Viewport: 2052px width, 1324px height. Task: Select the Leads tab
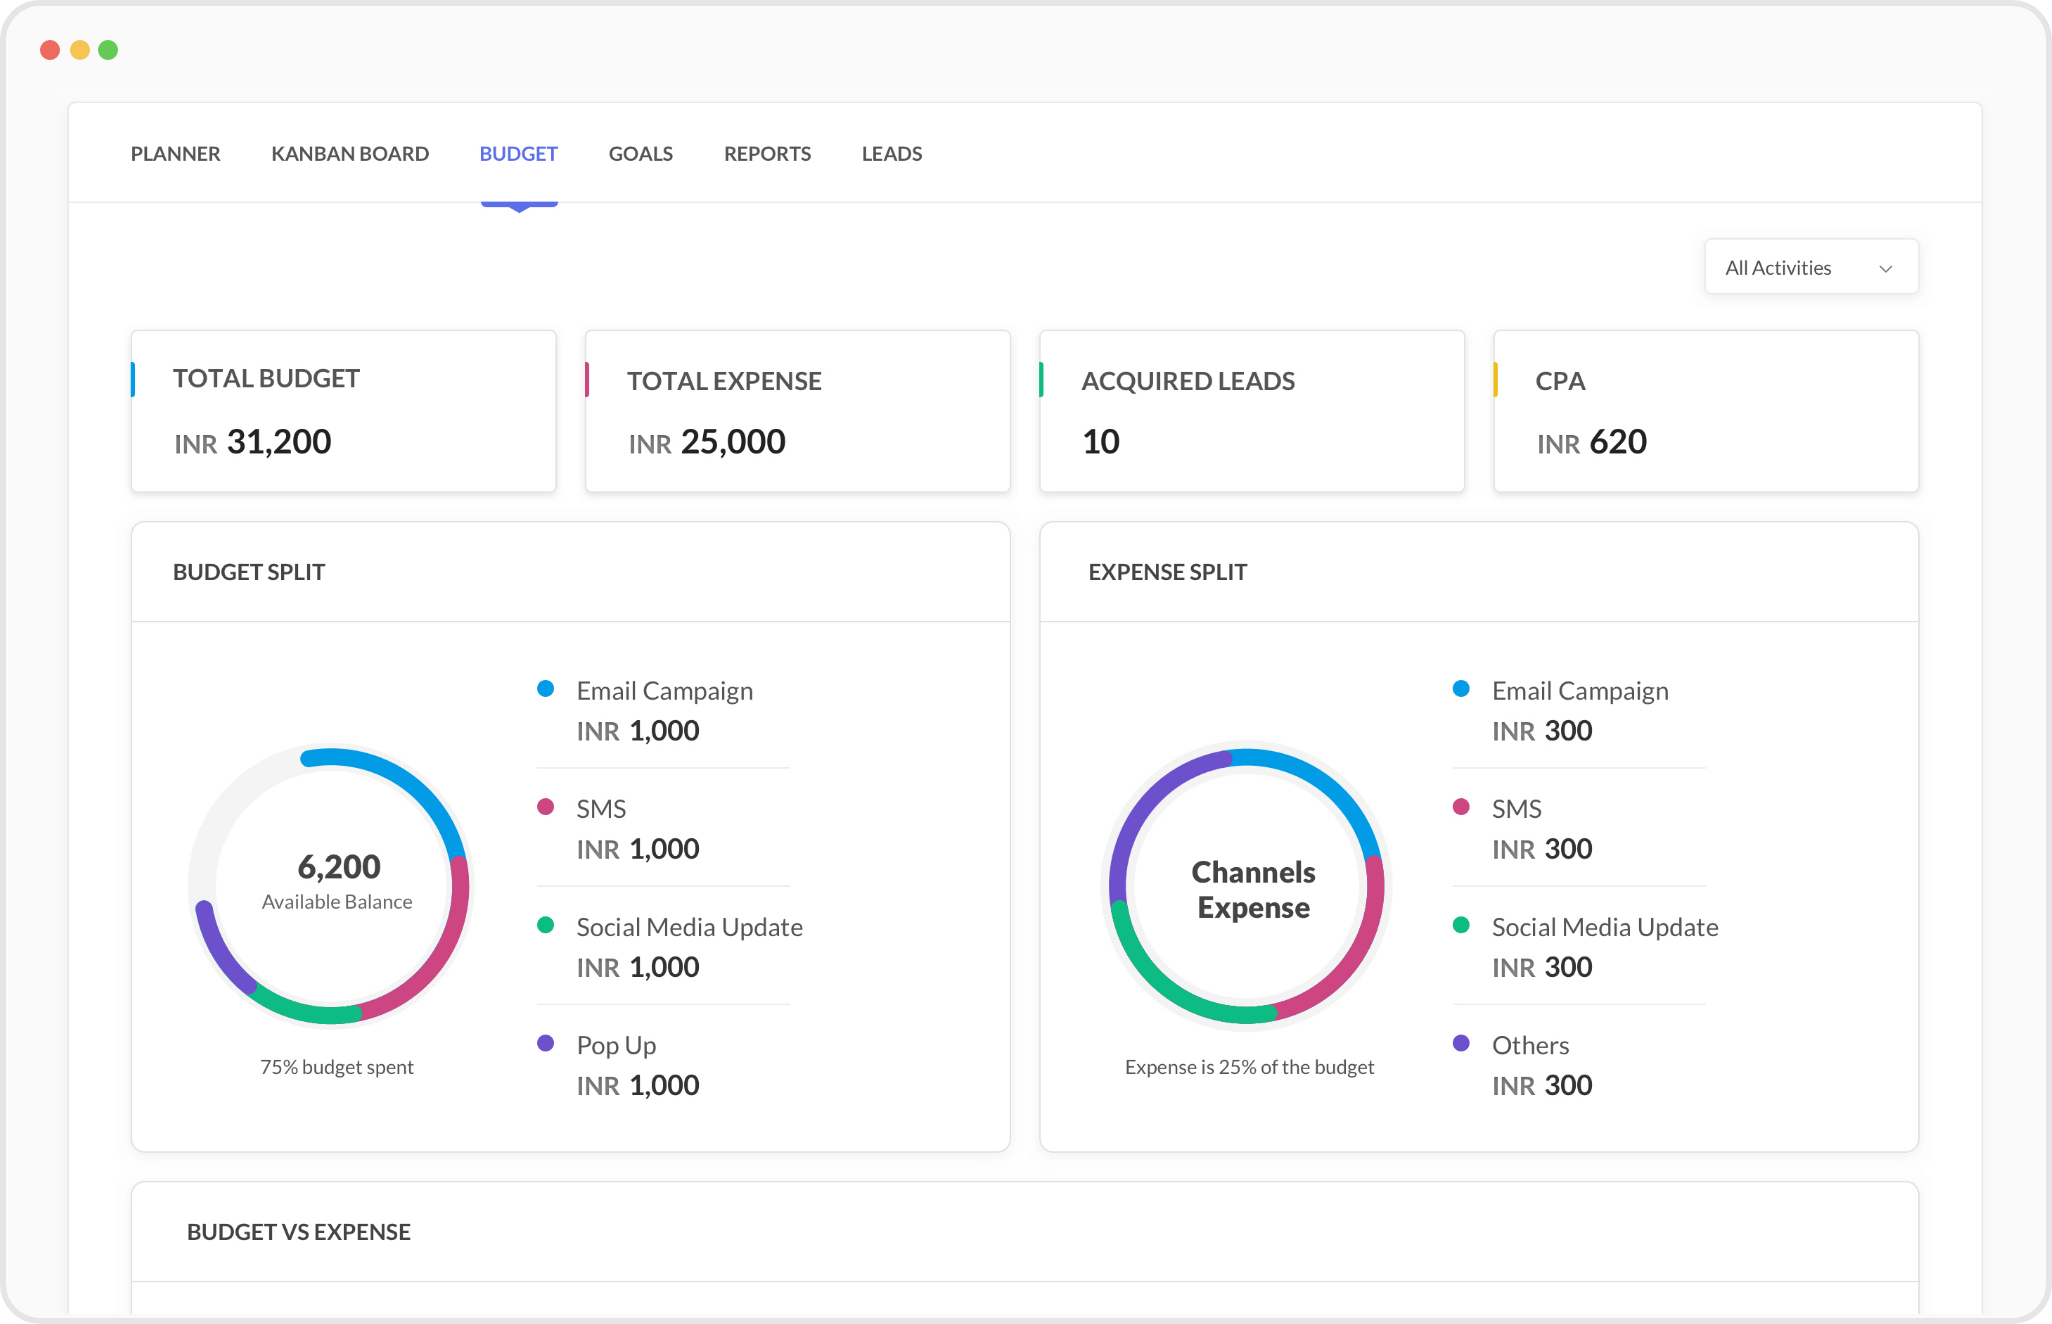click(x=891, y=153)
